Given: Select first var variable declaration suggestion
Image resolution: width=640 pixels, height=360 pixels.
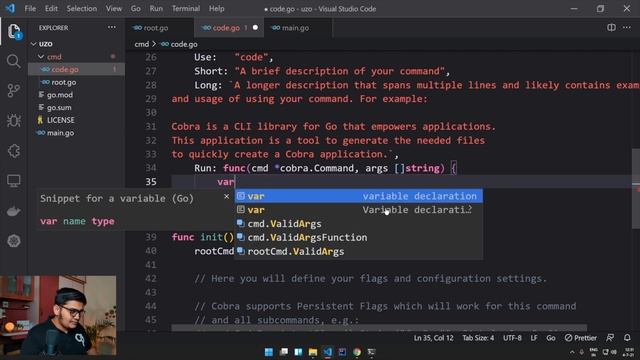Looking at the screenshot, I should tap(358, 196).
